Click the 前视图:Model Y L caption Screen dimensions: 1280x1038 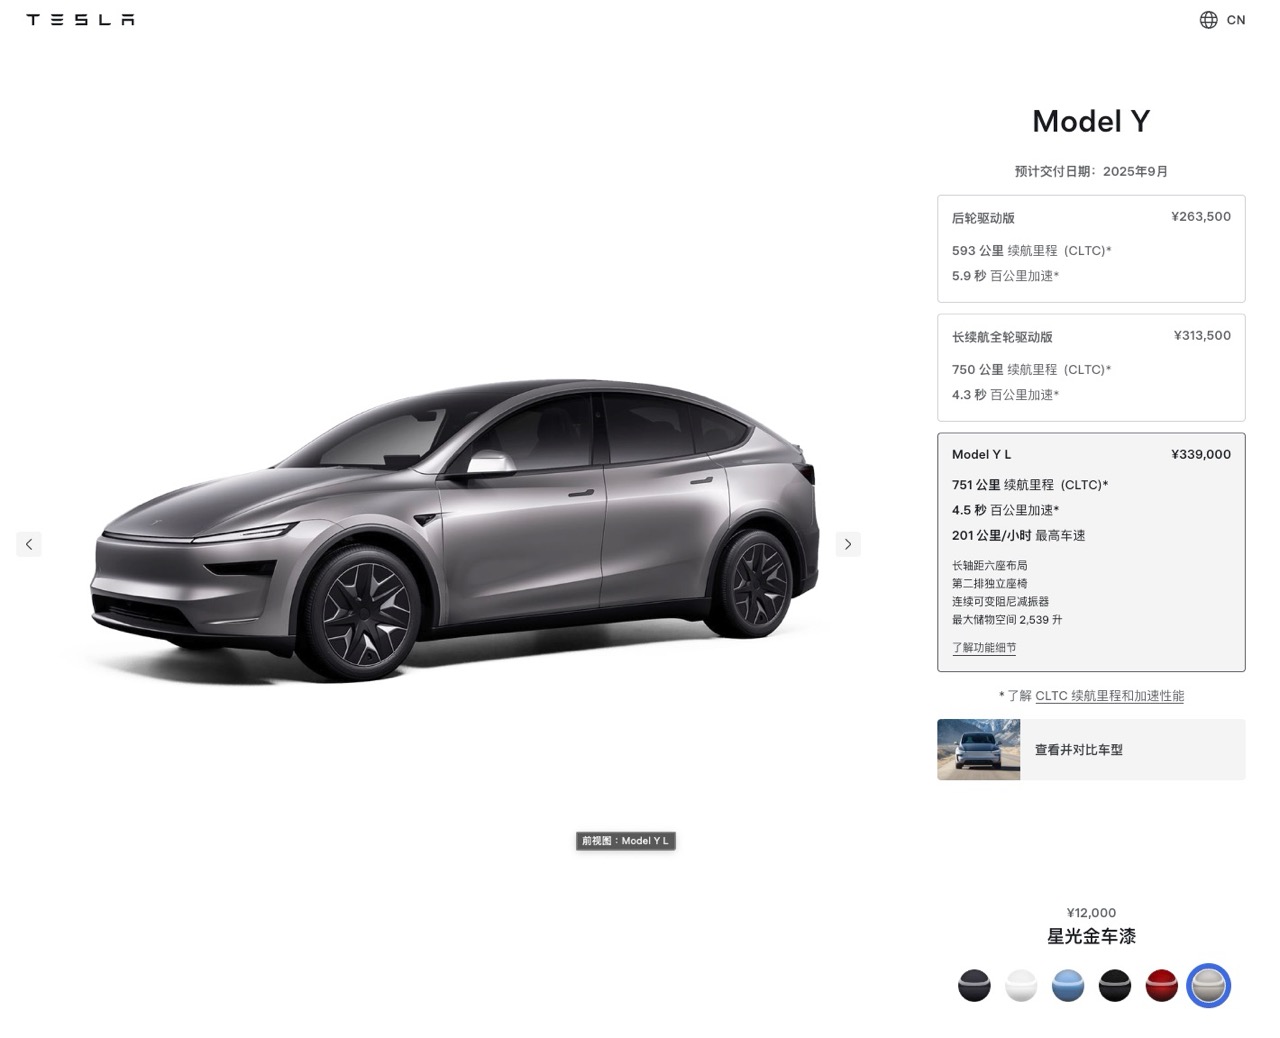[626, 841]
